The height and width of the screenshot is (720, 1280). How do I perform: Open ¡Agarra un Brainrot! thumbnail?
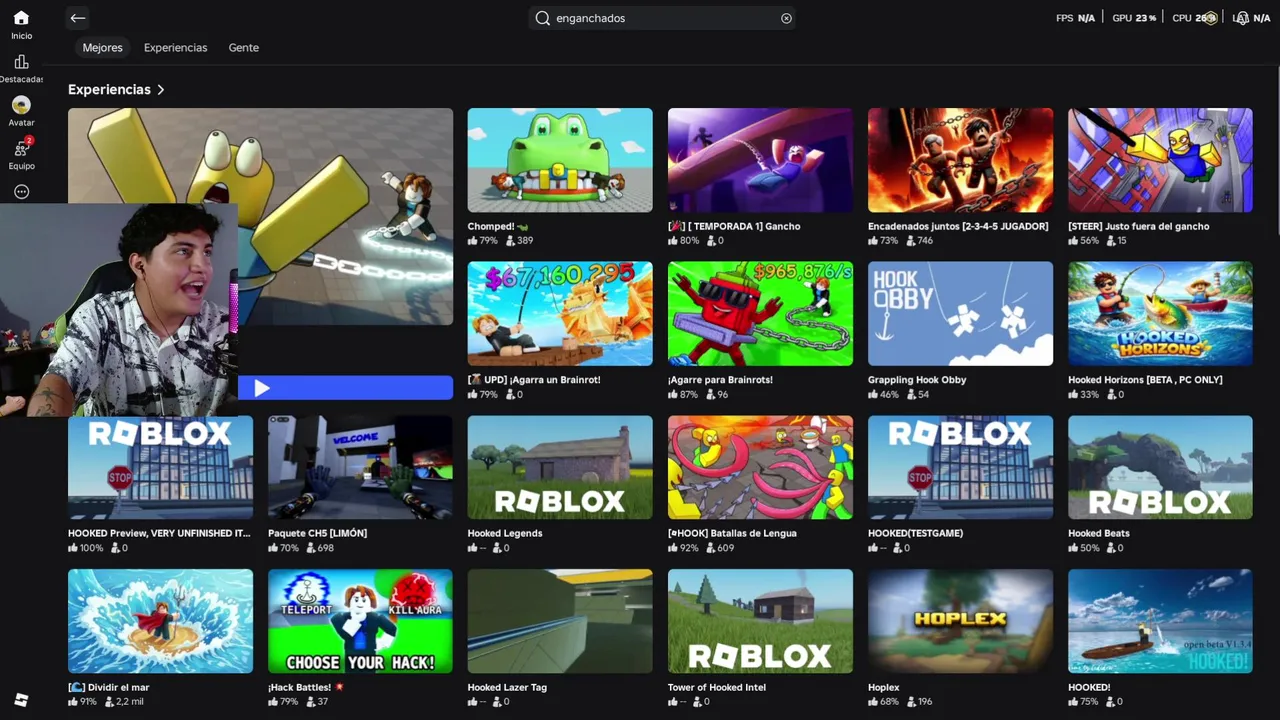click(x=560, y=314)
